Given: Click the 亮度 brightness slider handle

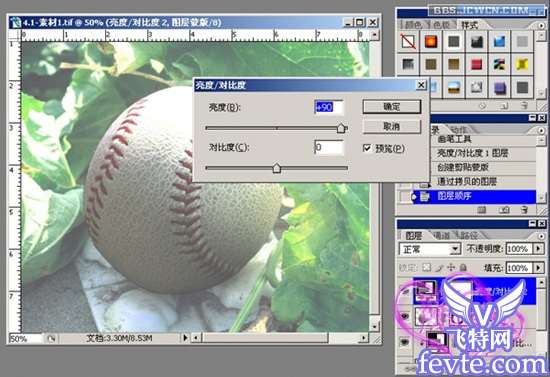Looking at the screenshot, I should pos(341,128).
